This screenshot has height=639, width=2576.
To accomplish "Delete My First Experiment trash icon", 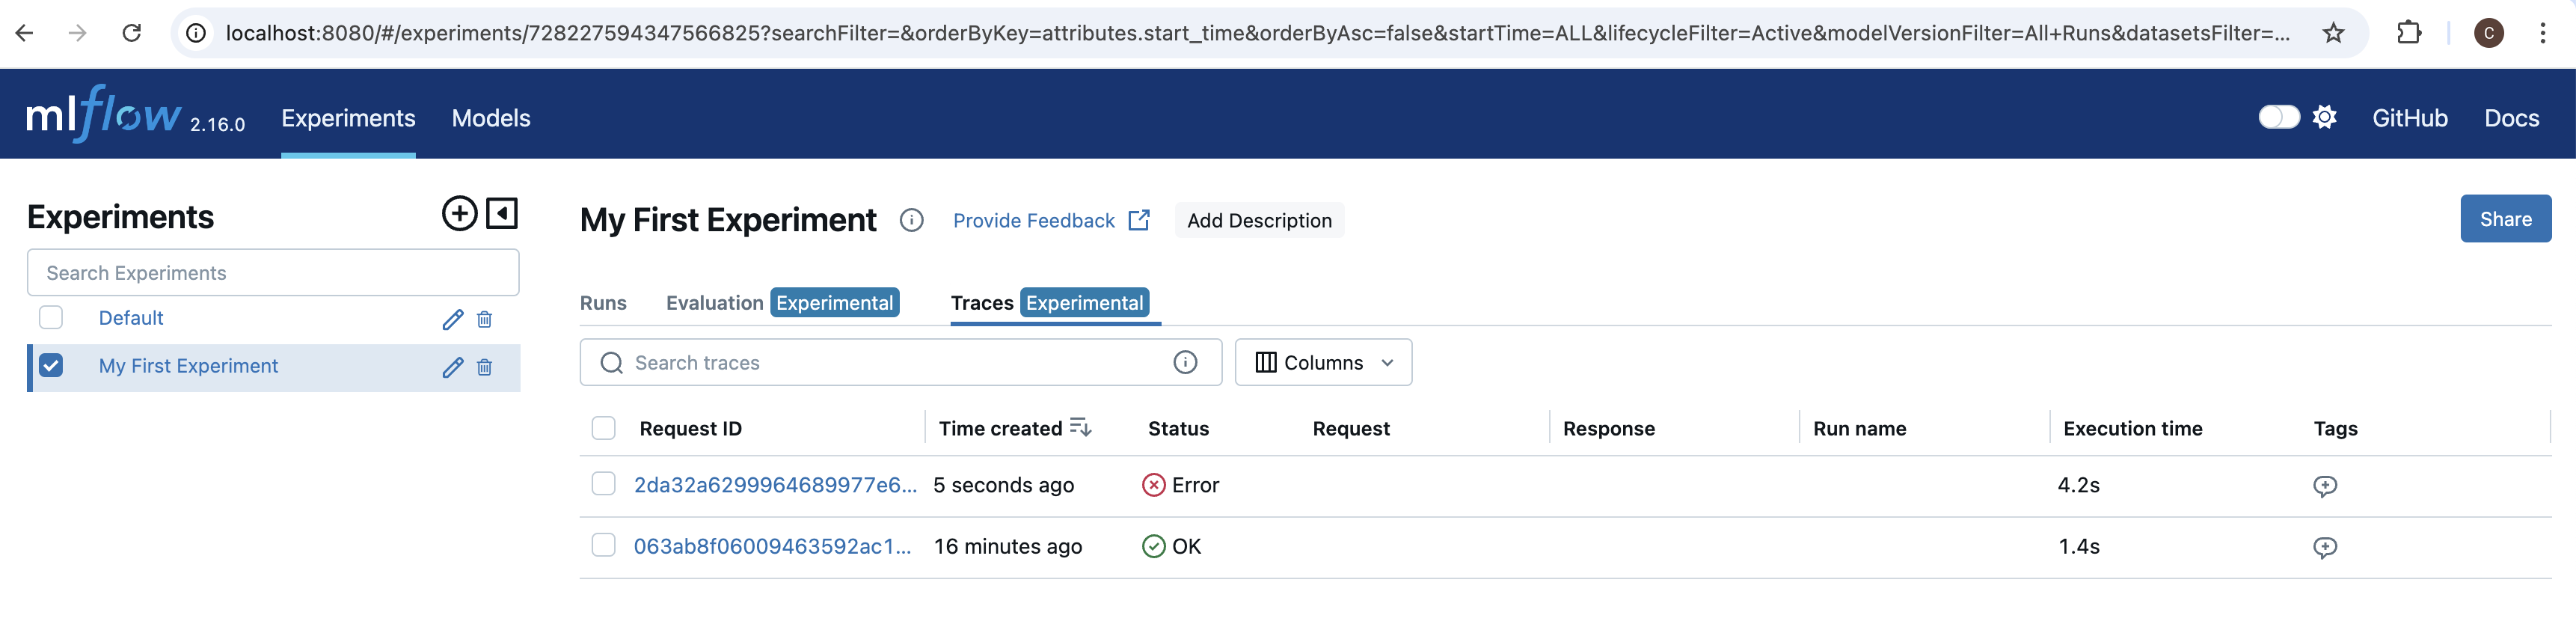I will pos(484,367).
